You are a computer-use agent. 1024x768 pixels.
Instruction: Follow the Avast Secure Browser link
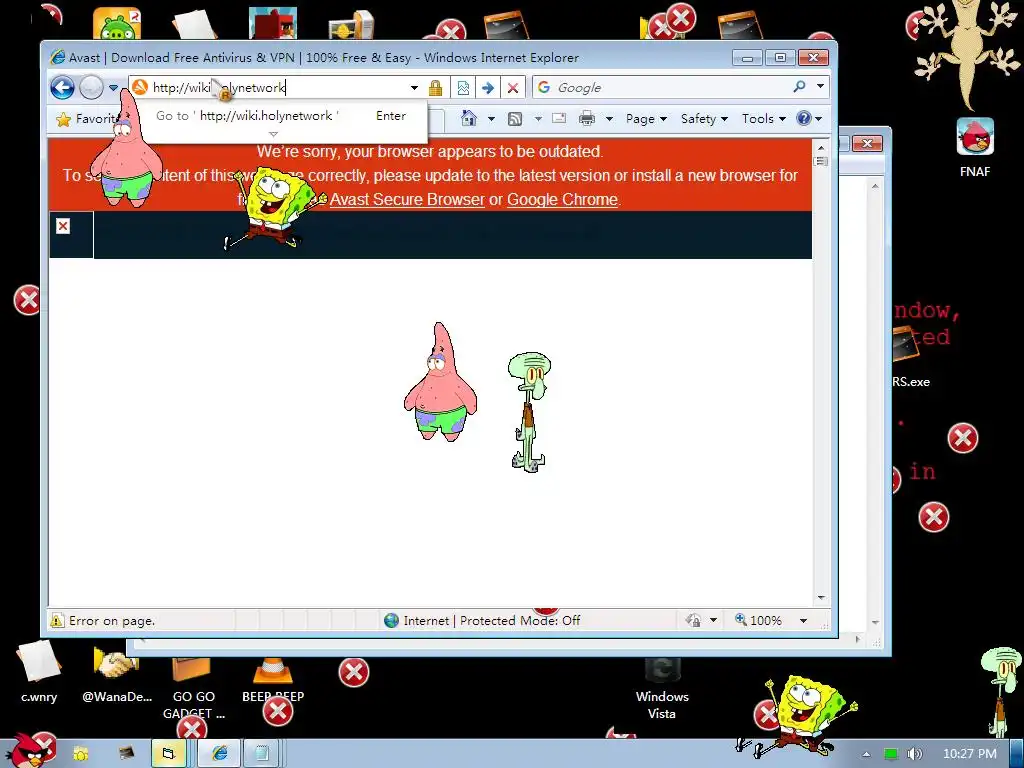407,199
